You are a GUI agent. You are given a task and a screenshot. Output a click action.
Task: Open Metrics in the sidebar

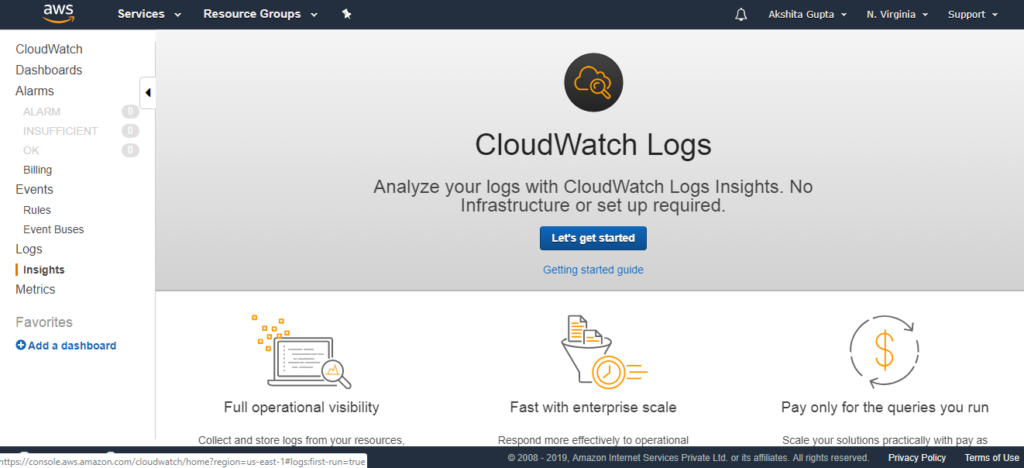click(x=35, y=289)
